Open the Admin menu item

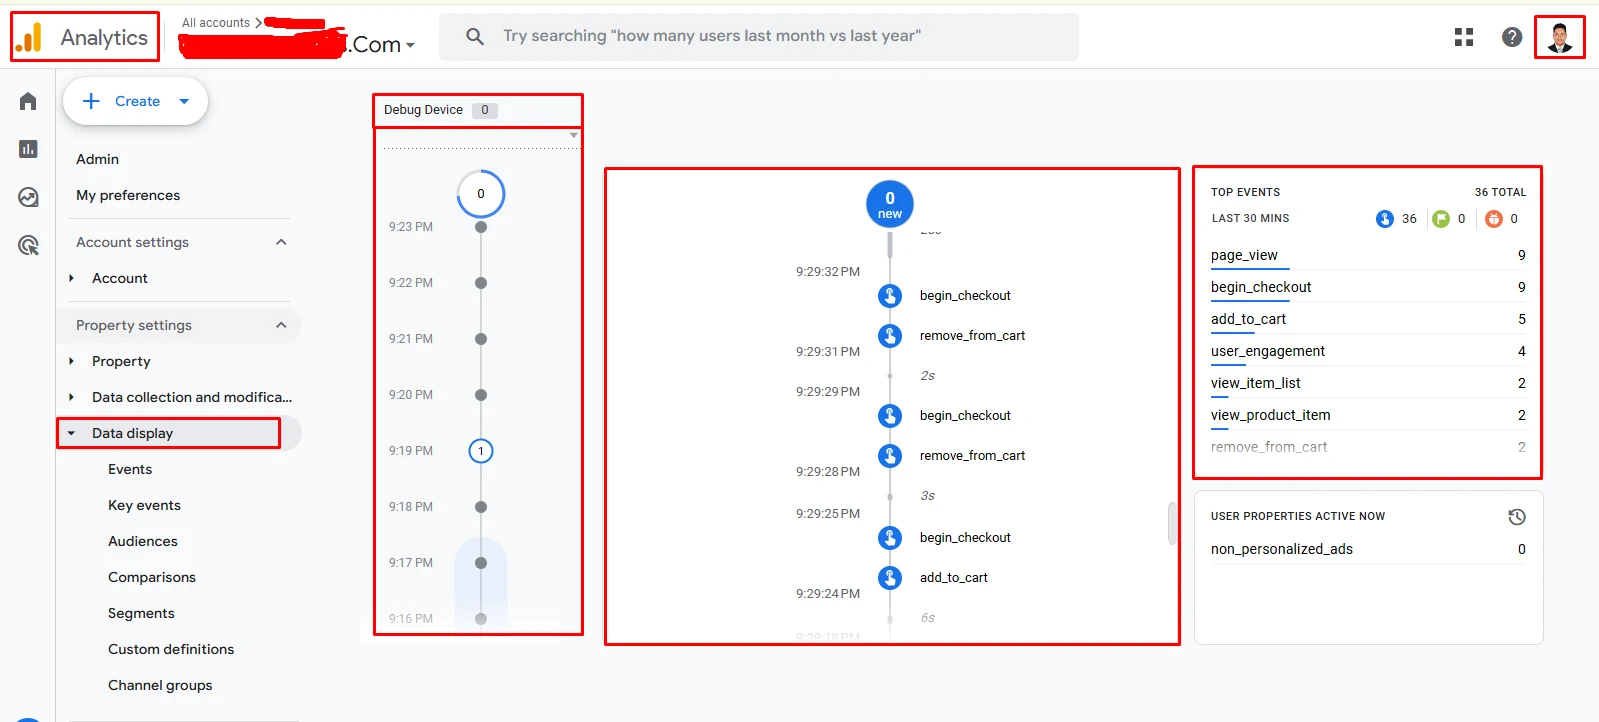click(97, 159)
